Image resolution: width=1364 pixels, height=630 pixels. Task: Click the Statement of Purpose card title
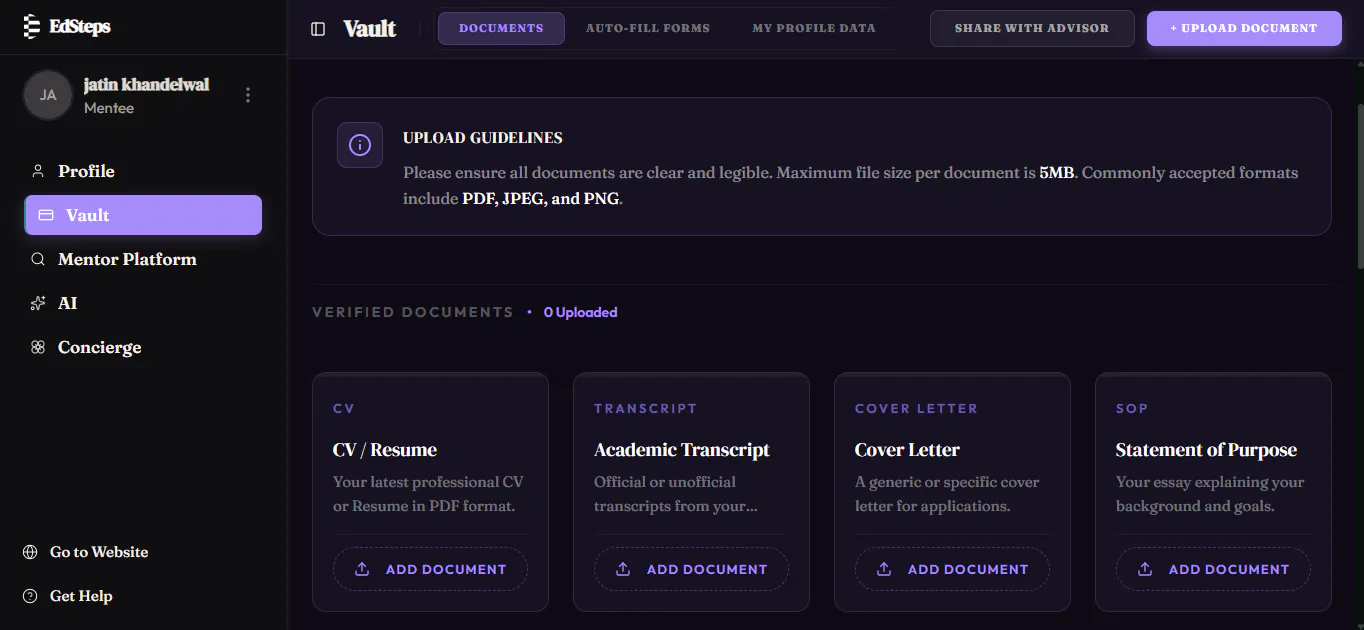pyautogui.click(x=1206, y=450)
